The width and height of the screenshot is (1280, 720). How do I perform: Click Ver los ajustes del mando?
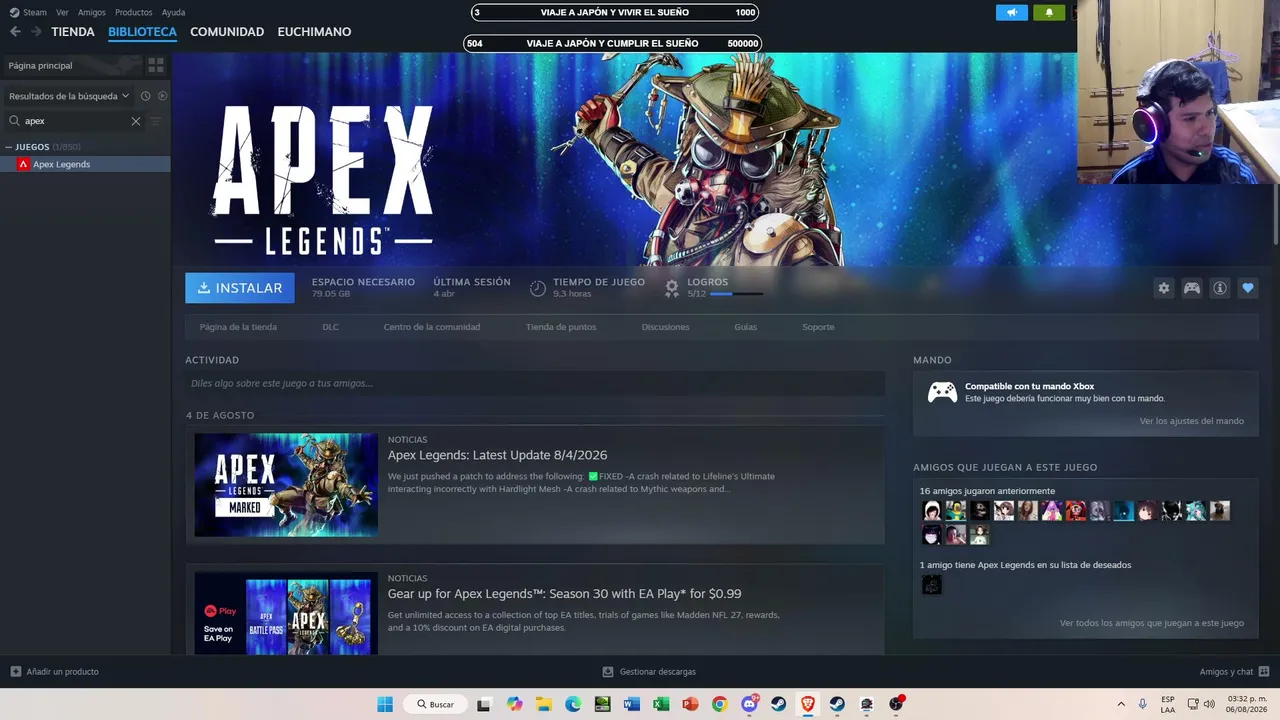[1192, 421]
